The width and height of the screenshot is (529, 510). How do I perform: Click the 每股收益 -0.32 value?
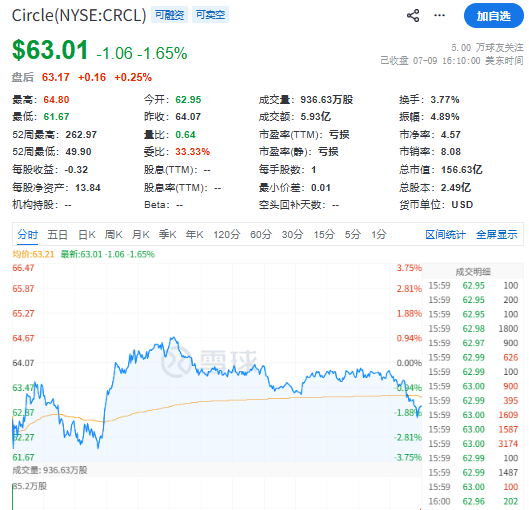[x=76, y=169]
